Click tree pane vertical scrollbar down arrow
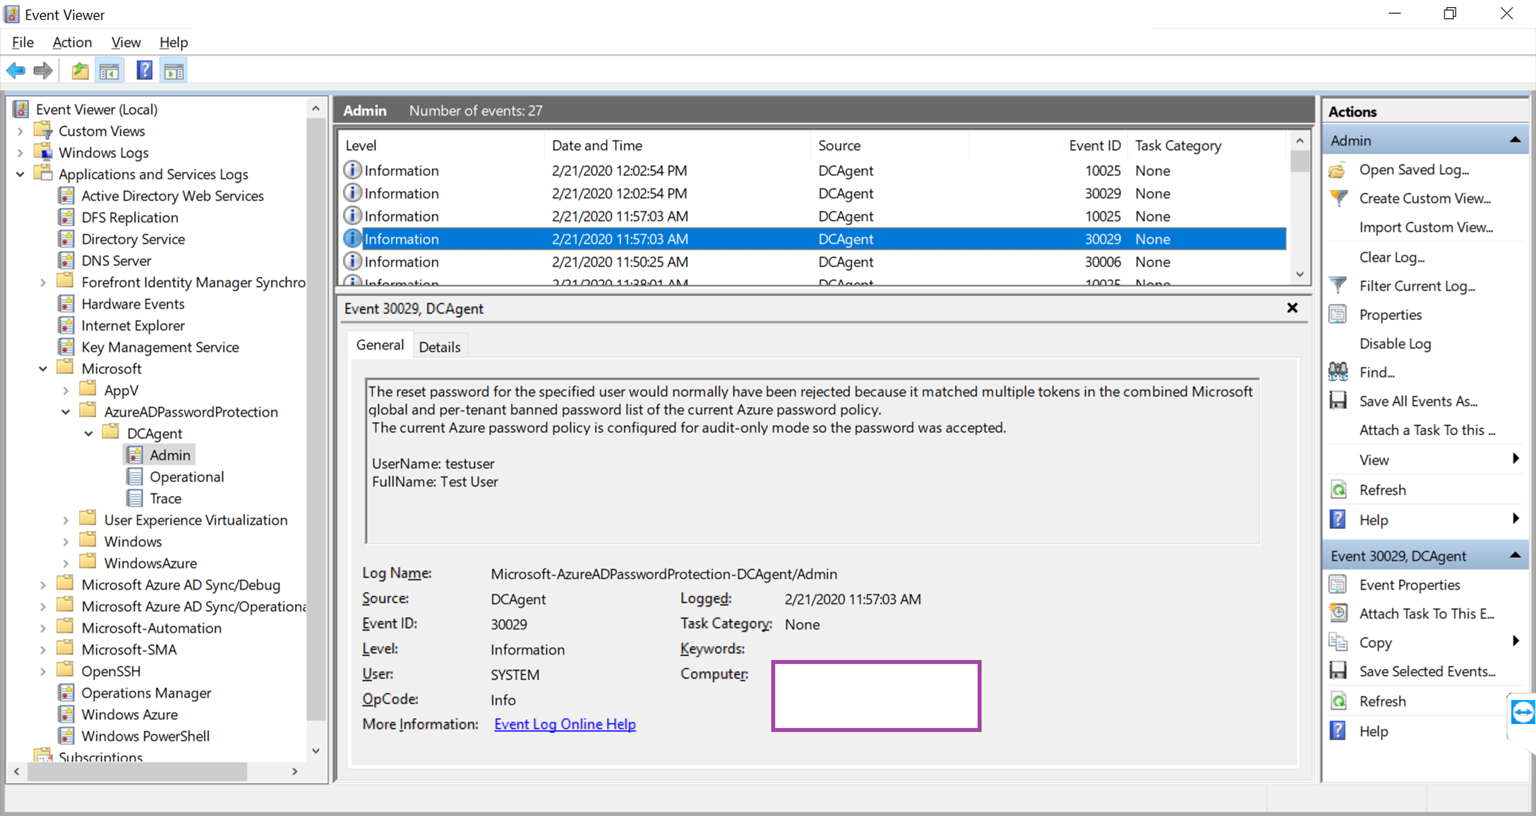The height and width of the screenshot is (816, 1536). coord(316,750)
